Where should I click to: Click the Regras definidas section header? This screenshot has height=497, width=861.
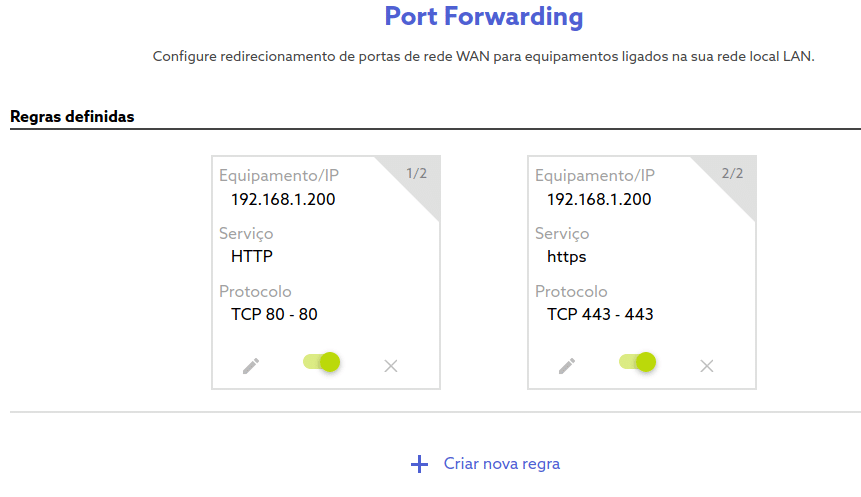72,116
